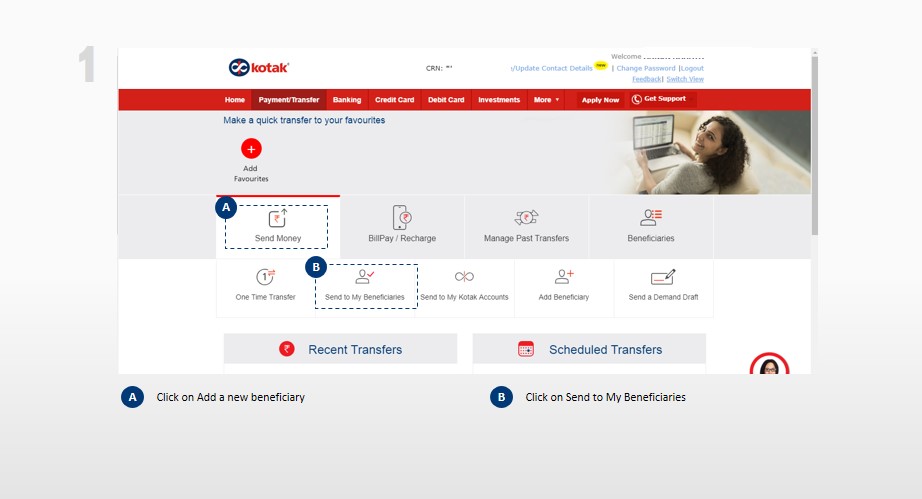
Task: Open the chat assistant avatar
Action: pyautogui.click(x=769, y=364)
